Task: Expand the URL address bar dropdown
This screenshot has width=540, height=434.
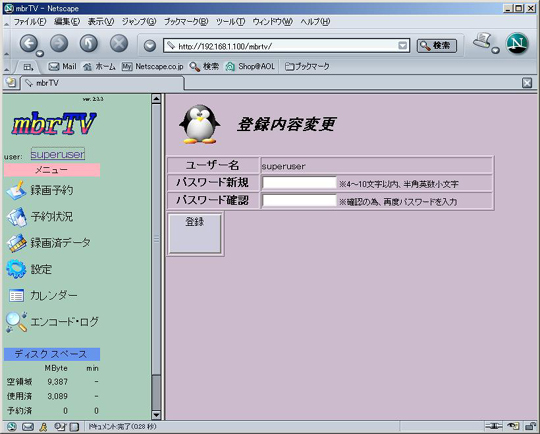Action: (402, 45)
